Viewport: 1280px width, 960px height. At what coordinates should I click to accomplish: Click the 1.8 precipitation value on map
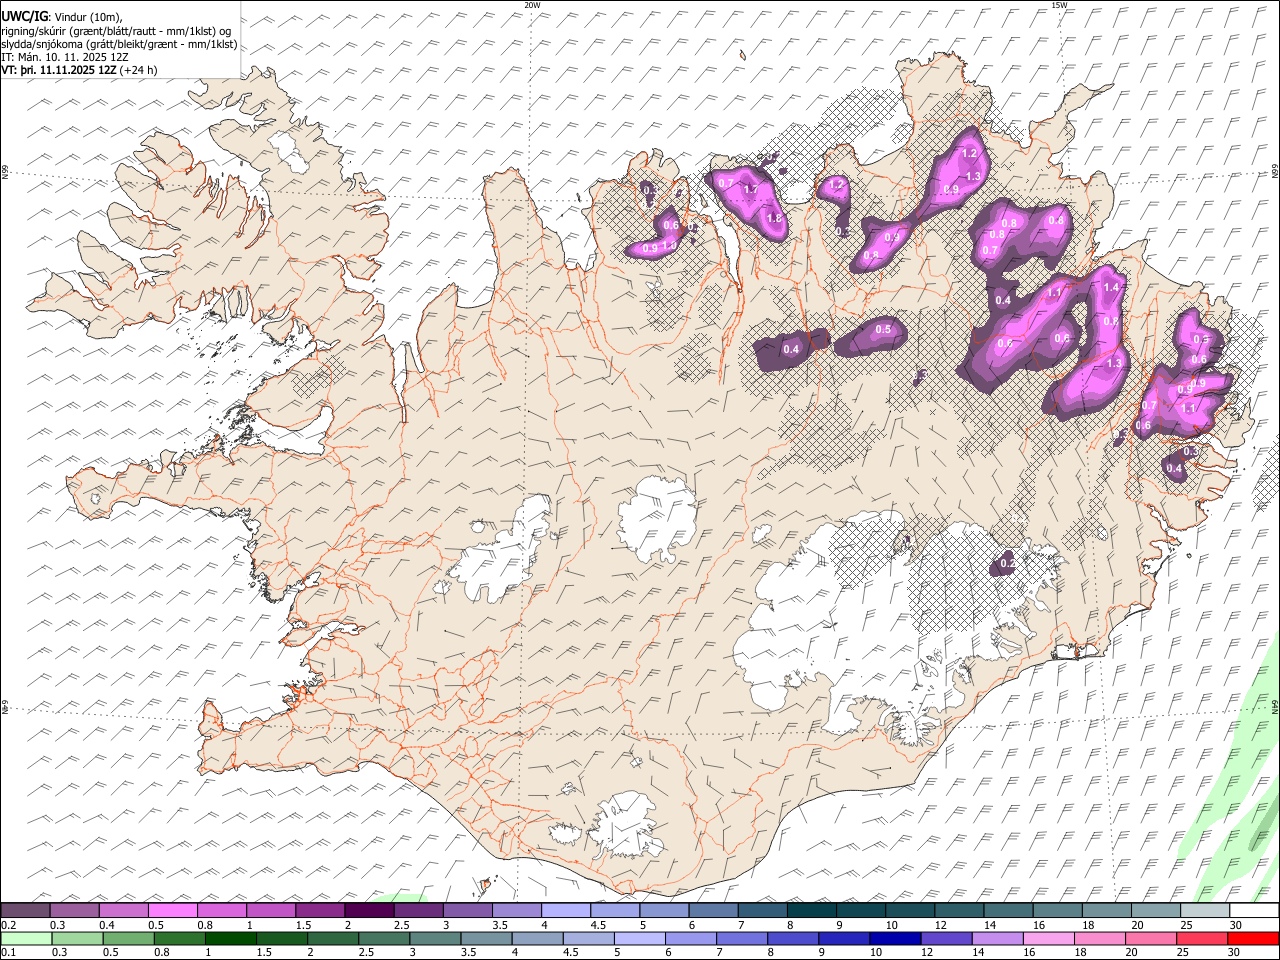(772, 218)
